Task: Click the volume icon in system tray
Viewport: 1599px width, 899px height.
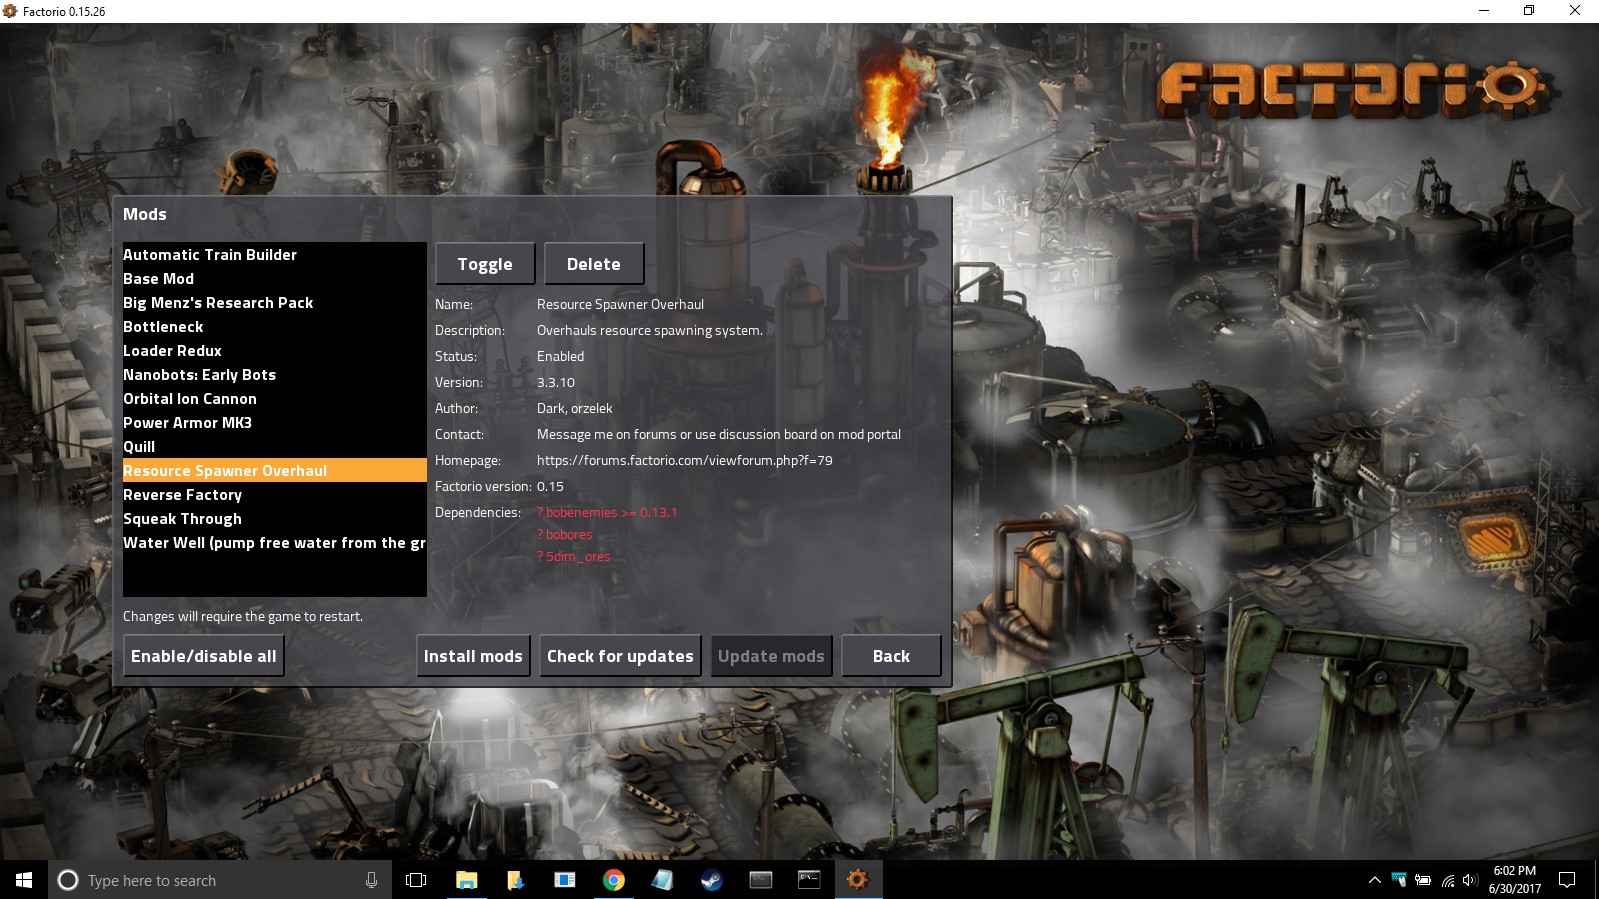Action: [1469, 880]
